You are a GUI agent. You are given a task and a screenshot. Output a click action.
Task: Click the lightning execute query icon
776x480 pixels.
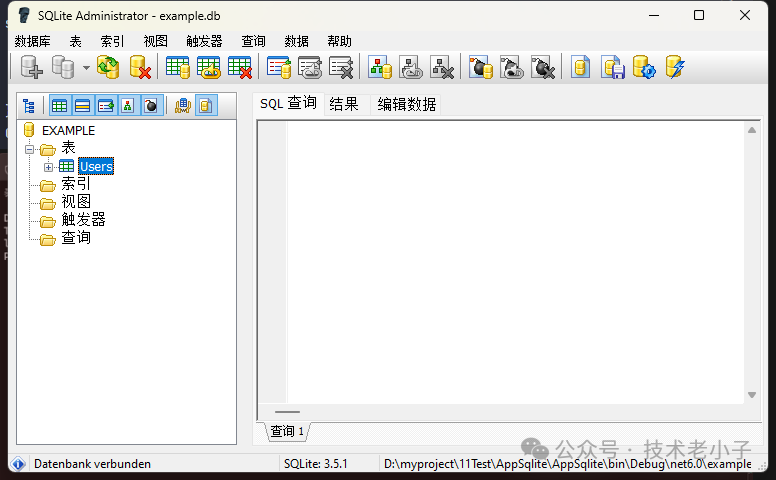coord(675,67)
